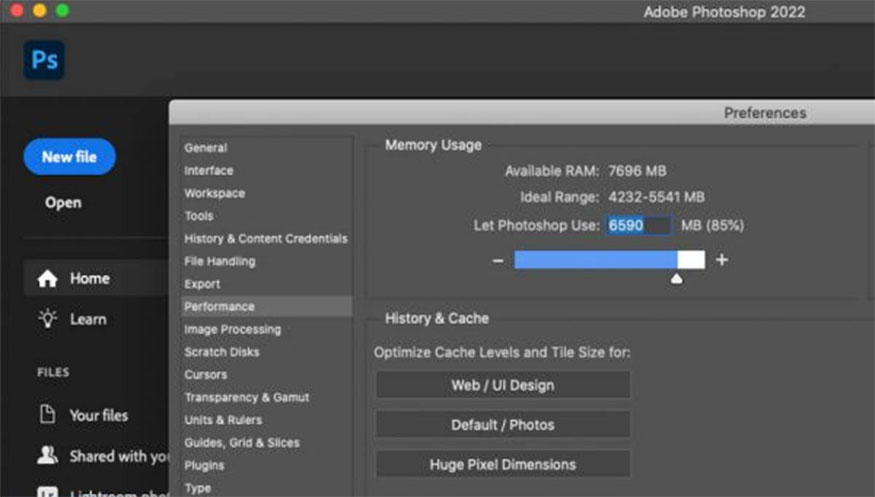Open History & Content Credentials preferences
Screen dimensions: 875x497
click(265, 239)
